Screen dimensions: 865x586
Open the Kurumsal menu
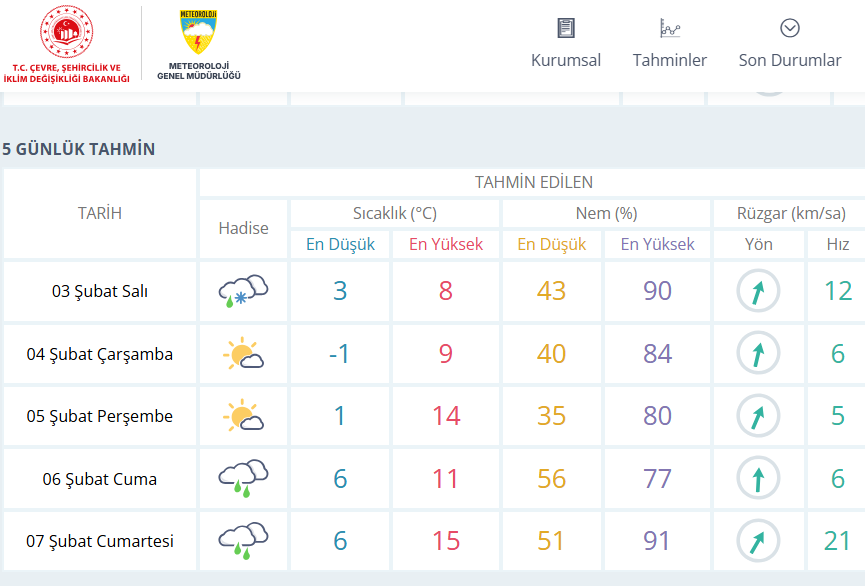[566, 60]
